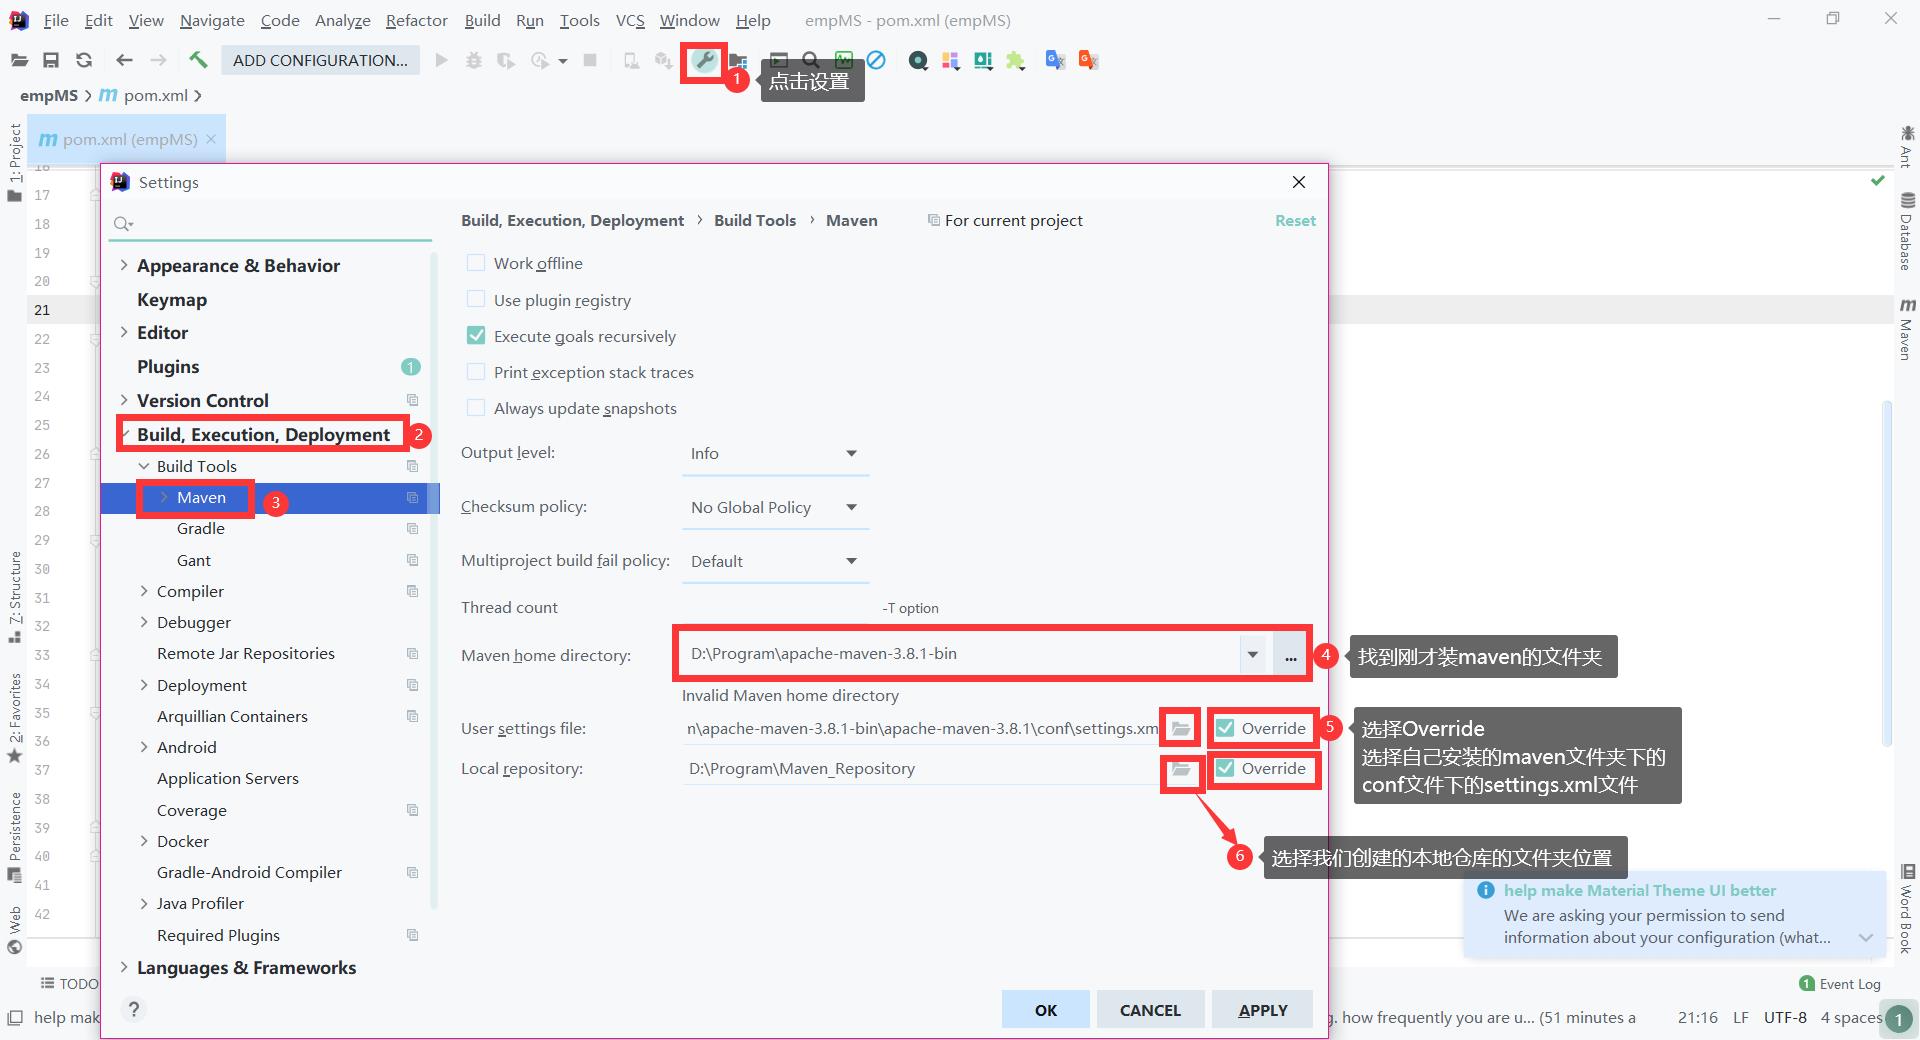Viewport: 1920px width, 1040px height.
Task: Click the green puzzle plugin icon
Action: click(x=1016, y=61)
